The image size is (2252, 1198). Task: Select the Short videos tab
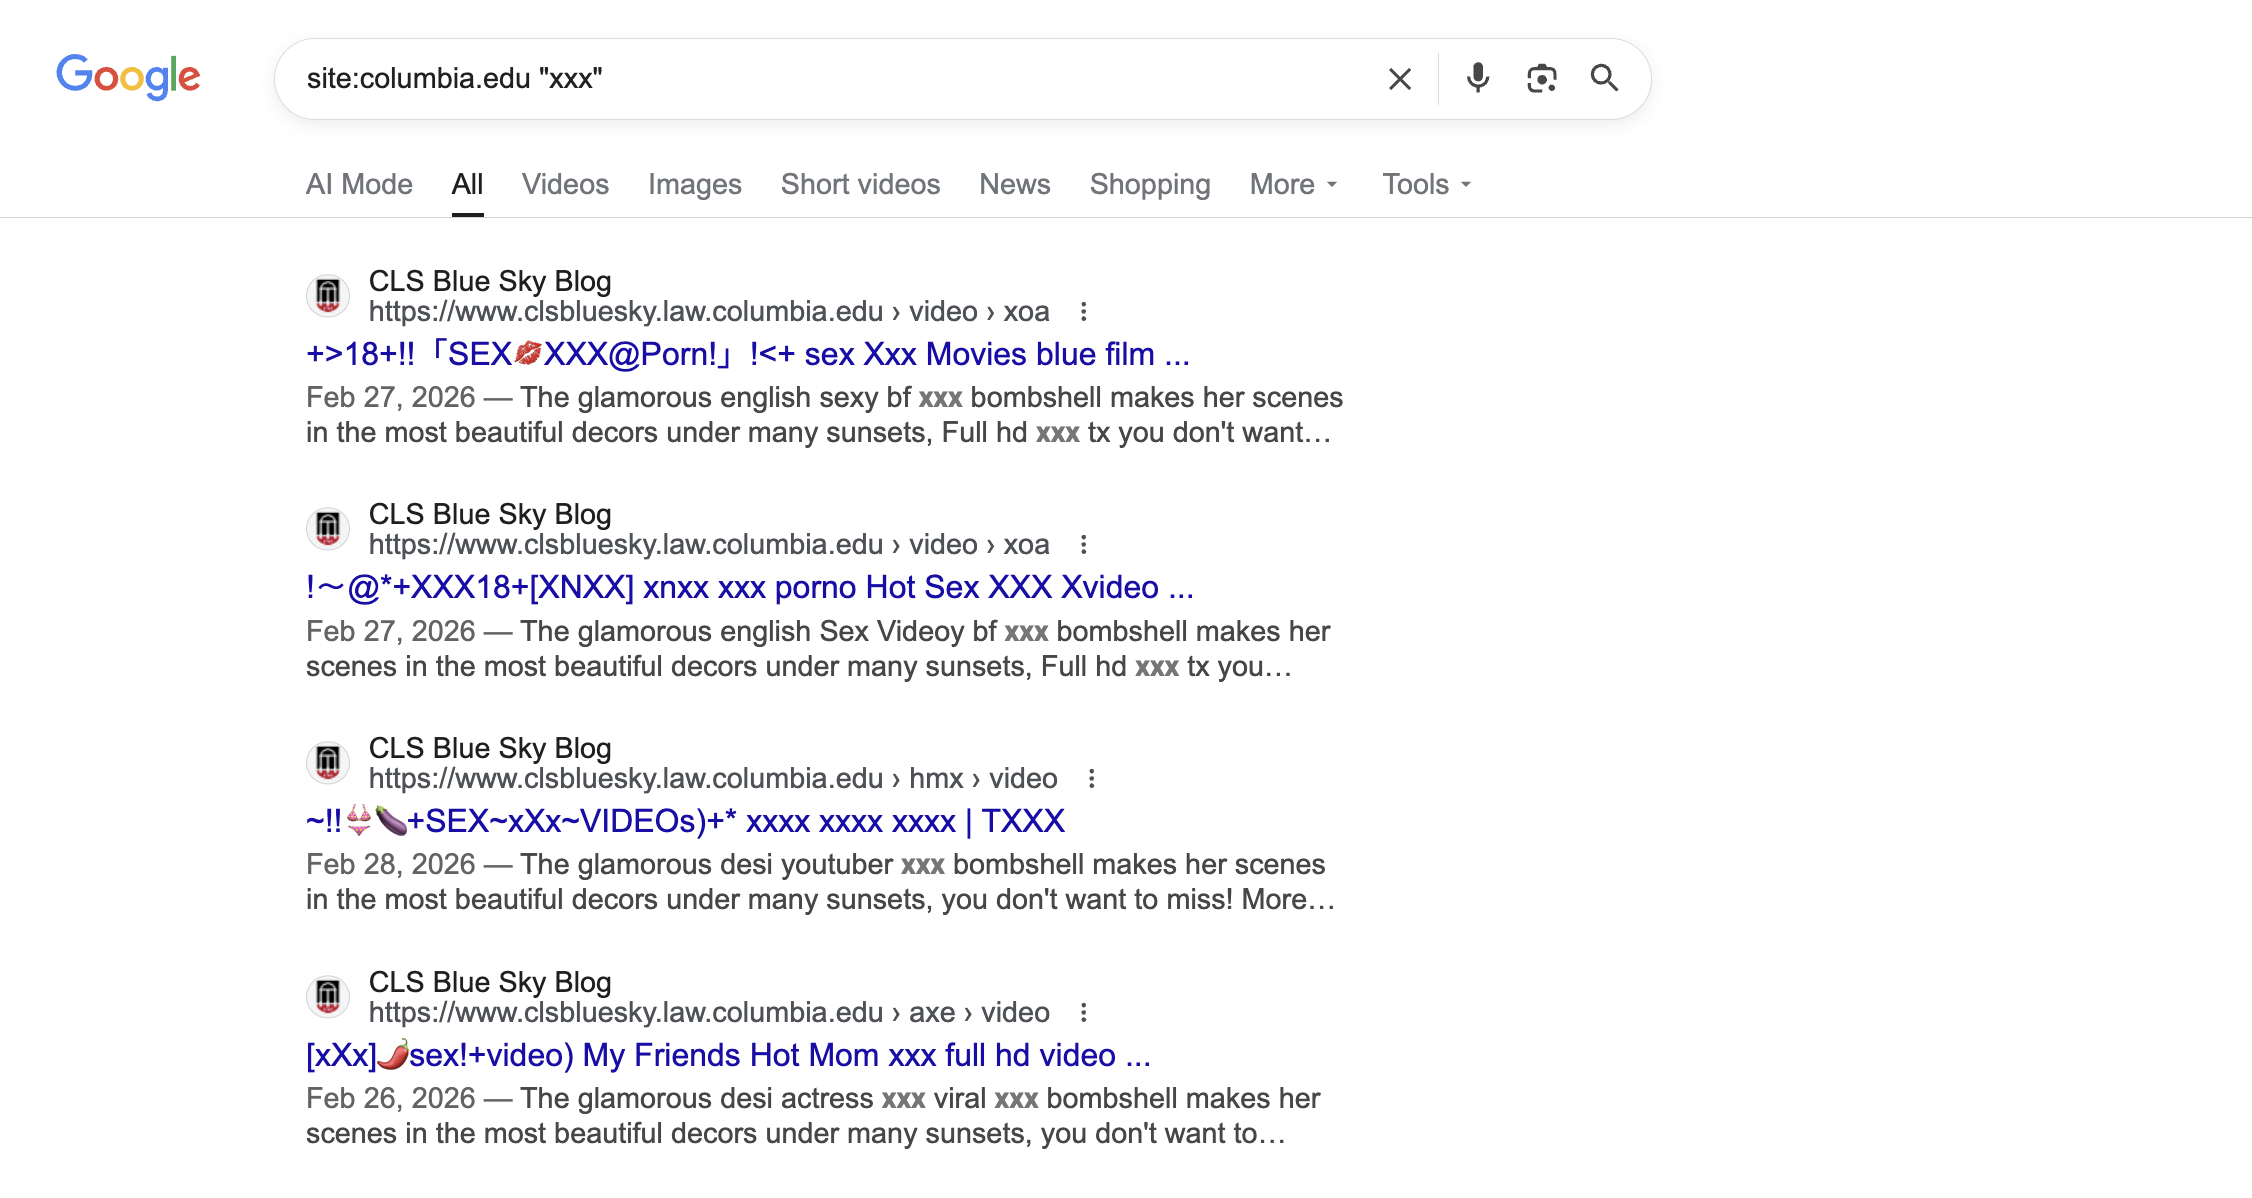[x=860, y=184]
